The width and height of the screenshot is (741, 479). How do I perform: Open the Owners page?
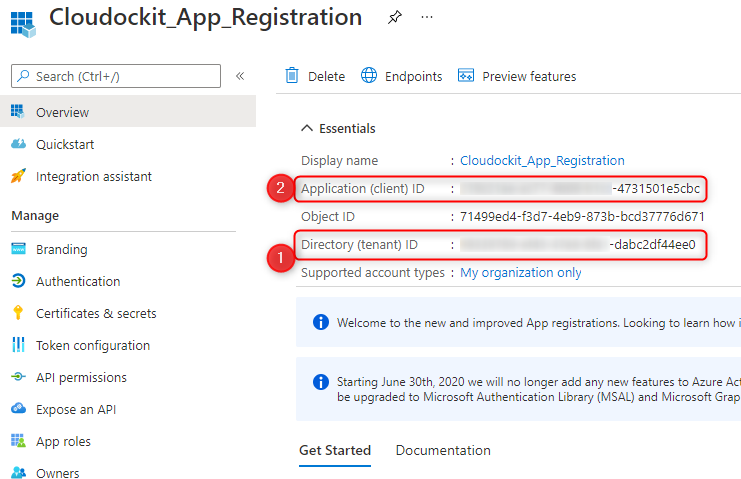click(x=58, y=473)
